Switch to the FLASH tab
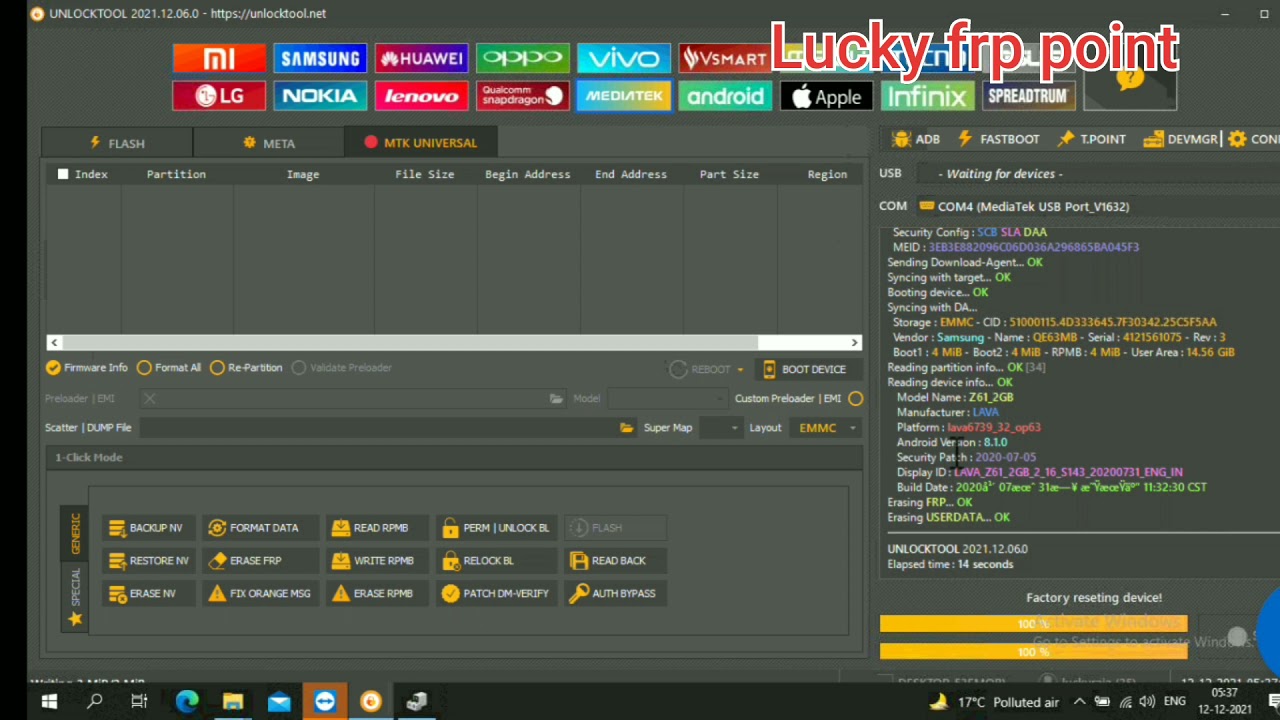The image size is (1280, 720). (117, 143)
